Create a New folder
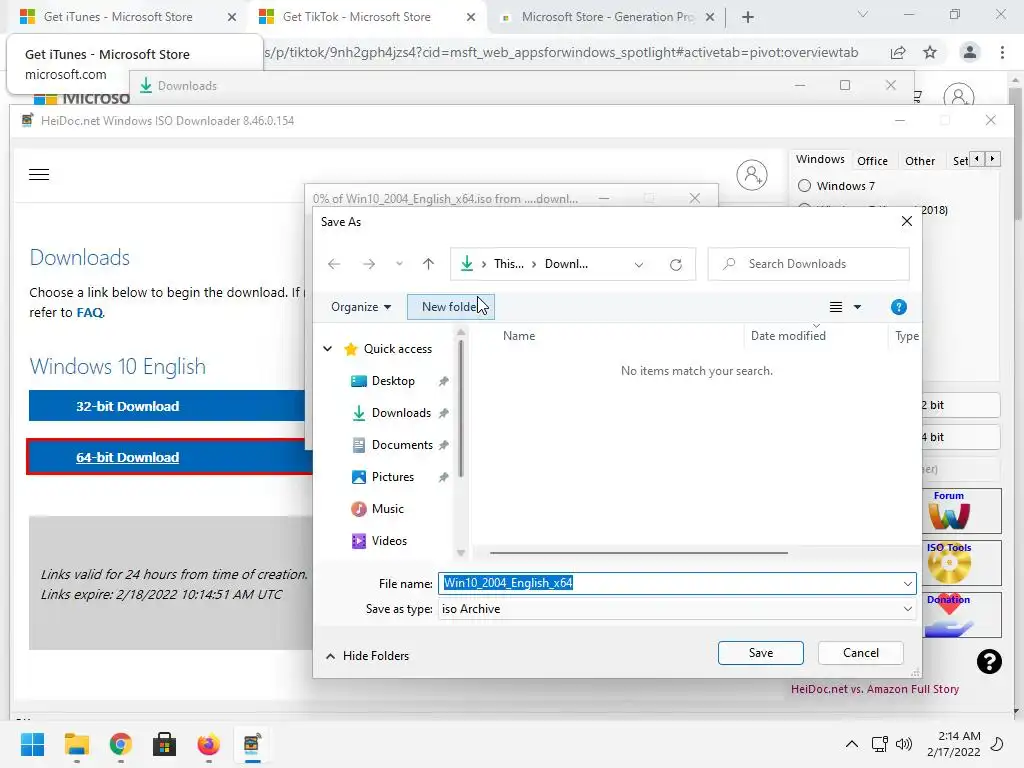This screenshot has height=768, width=1024. point(451,307)
